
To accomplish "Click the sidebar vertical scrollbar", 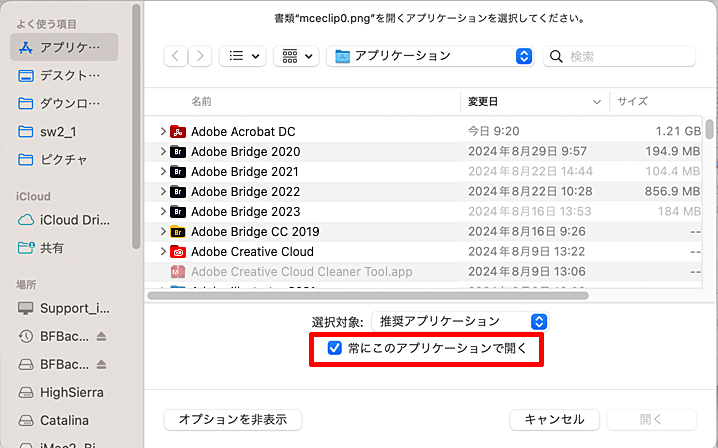I will click(x=136, y=126).
